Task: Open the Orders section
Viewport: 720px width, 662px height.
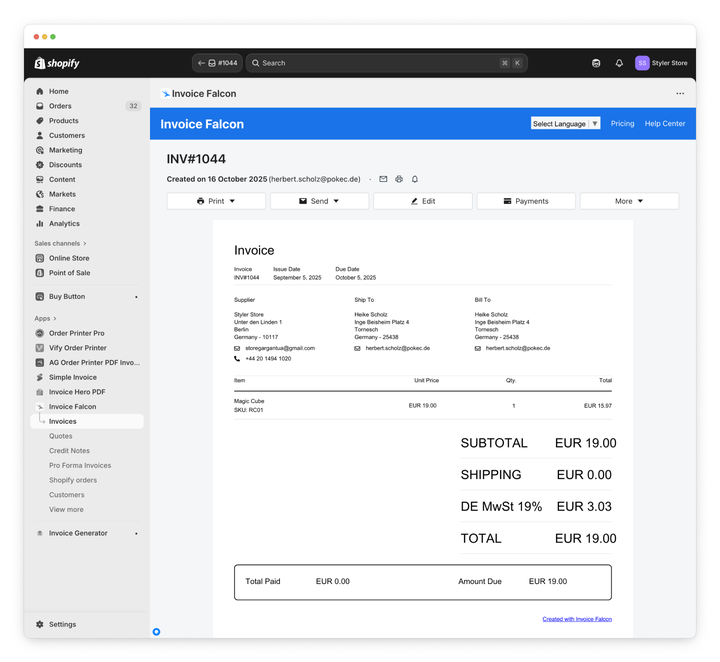Action: click(x=60, y=106)
